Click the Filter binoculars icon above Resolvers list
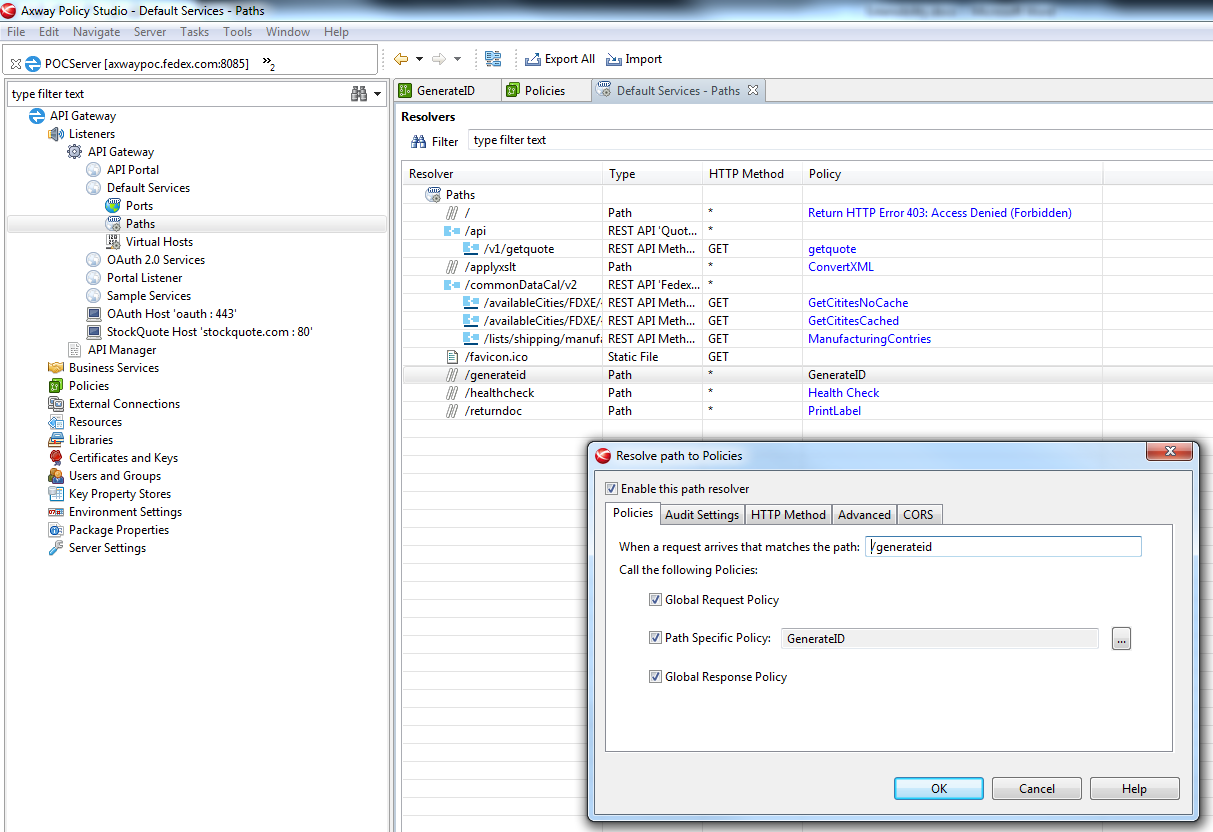 [420, 140]
